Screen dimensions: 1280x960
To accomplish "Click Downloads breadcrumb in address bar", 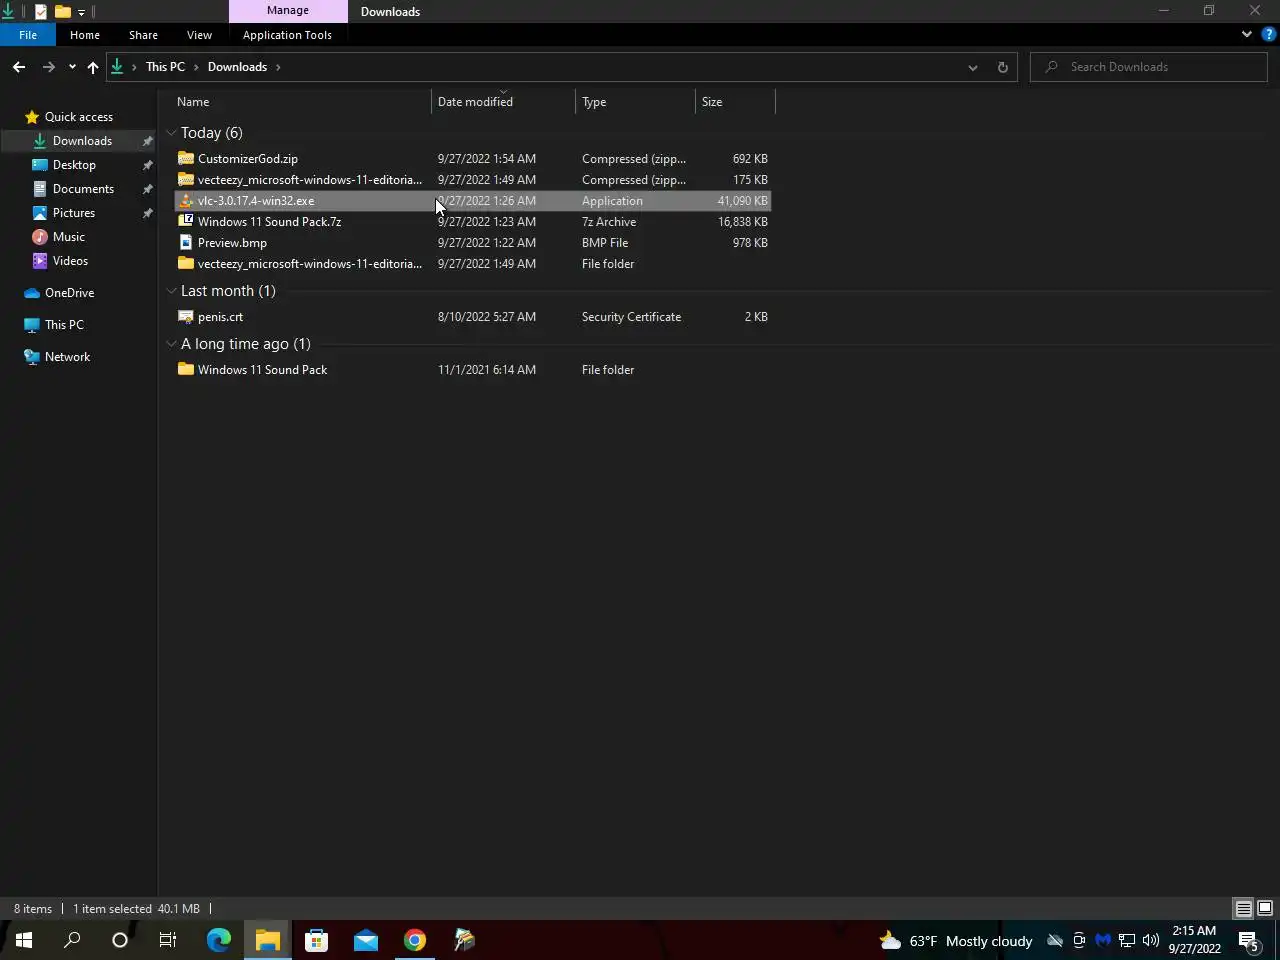I will (x=237, y=67).
